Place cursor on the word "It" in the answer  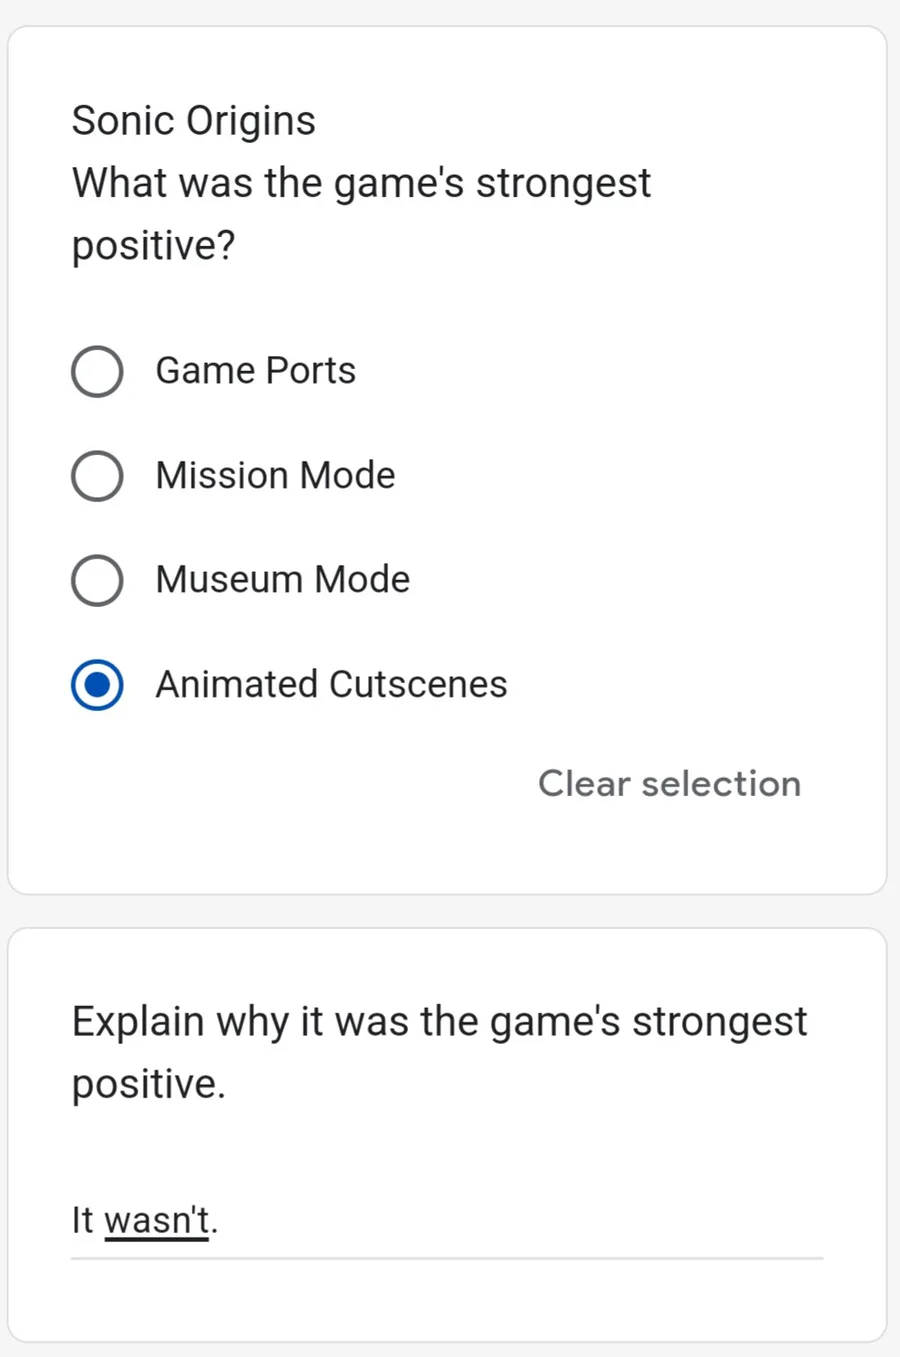pos(82,1220)
